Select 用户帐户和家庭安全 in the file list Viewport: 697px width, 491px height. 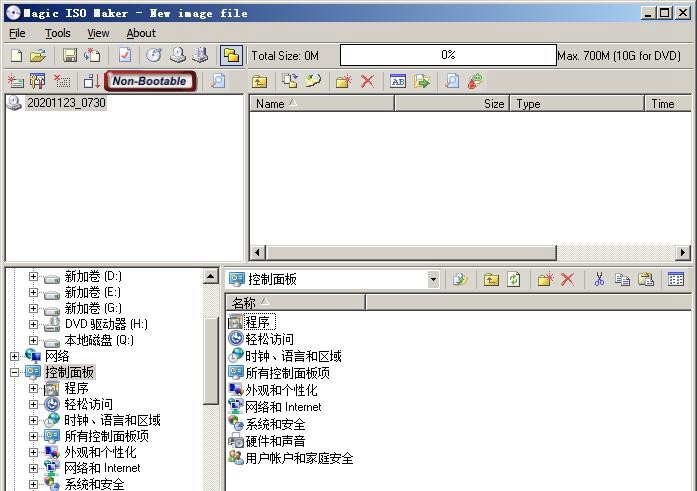(x=291, y=458)
